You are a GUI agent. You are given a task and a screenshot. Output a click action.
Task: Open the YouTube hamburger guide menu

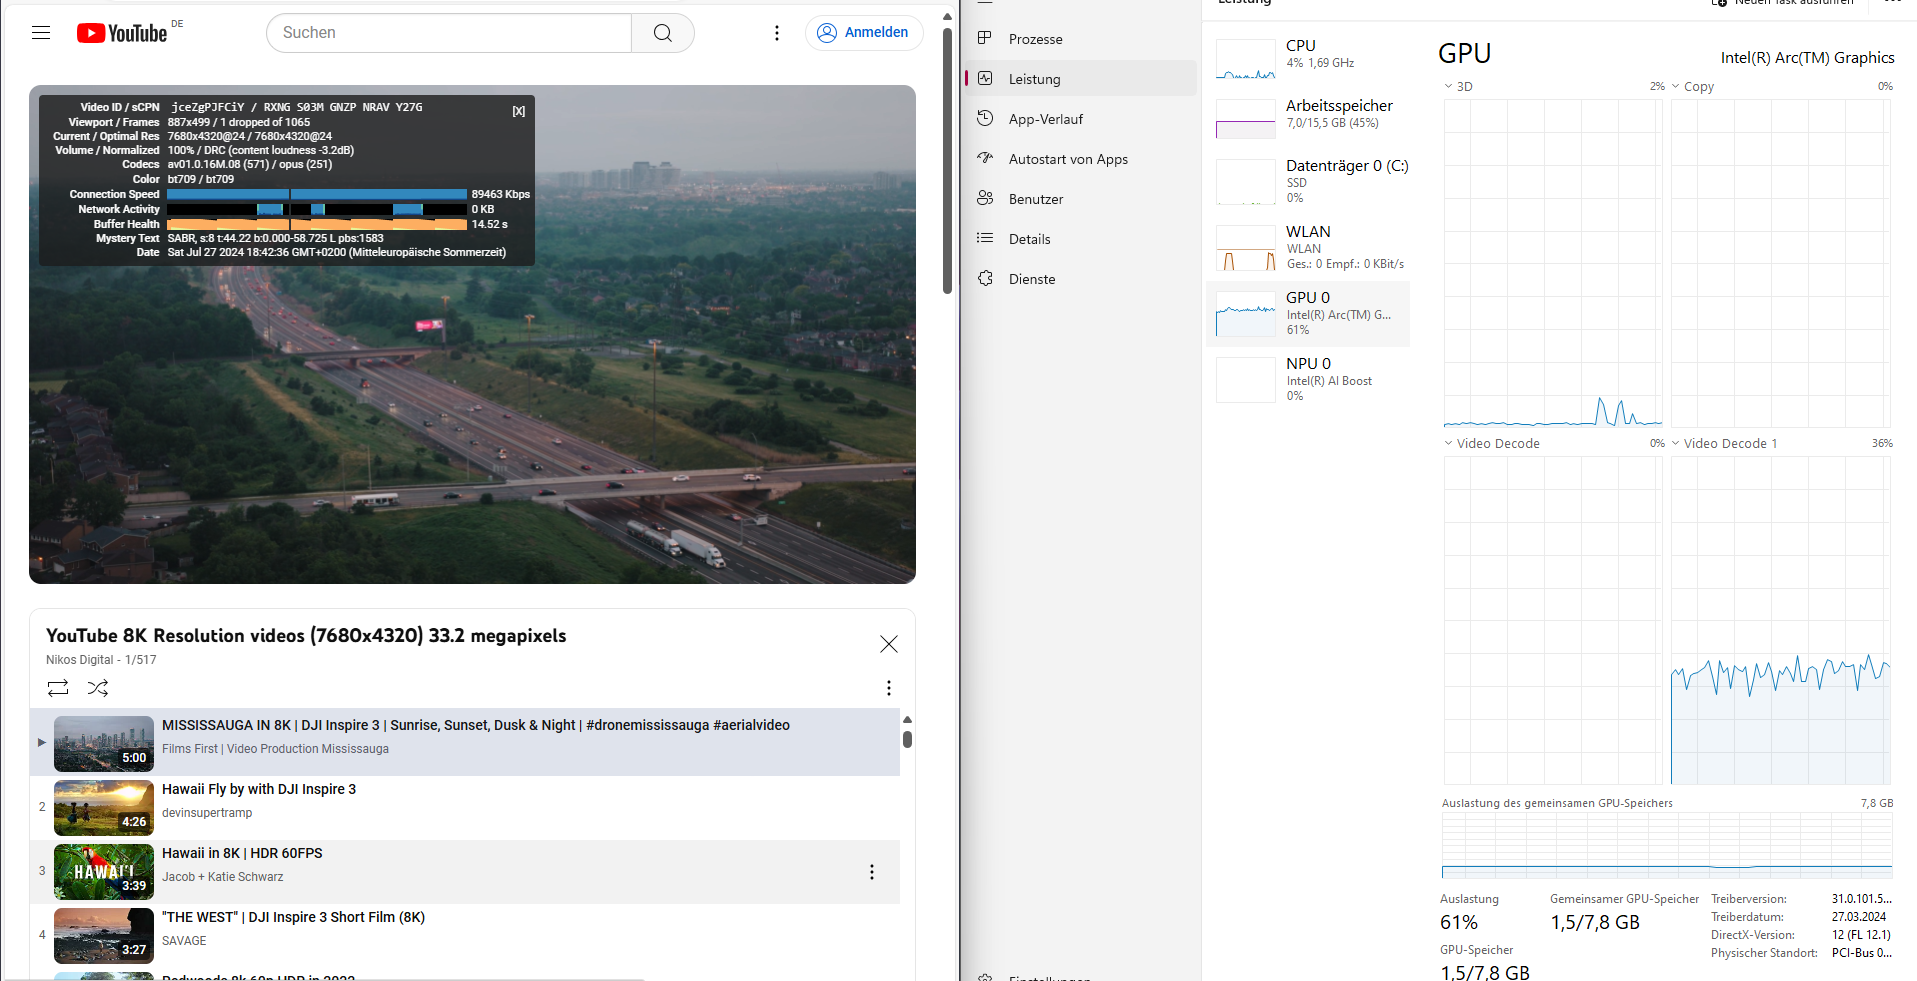coord(41,33)
